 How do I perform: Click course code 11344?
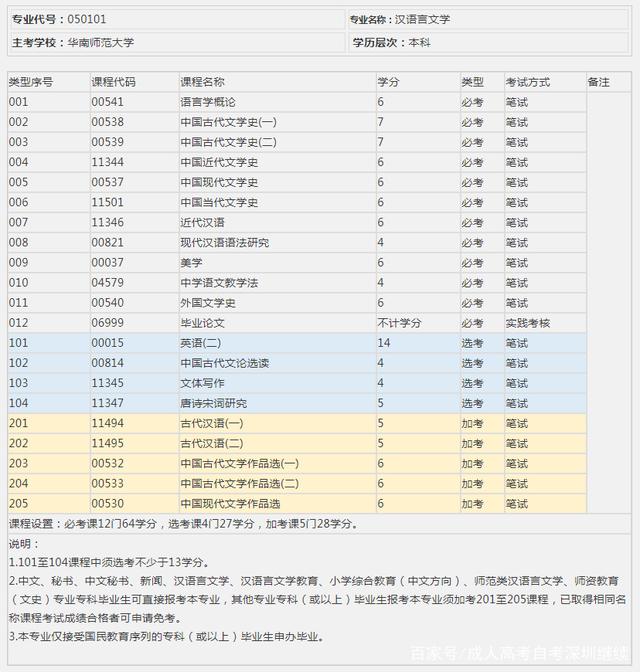point(107,162)
